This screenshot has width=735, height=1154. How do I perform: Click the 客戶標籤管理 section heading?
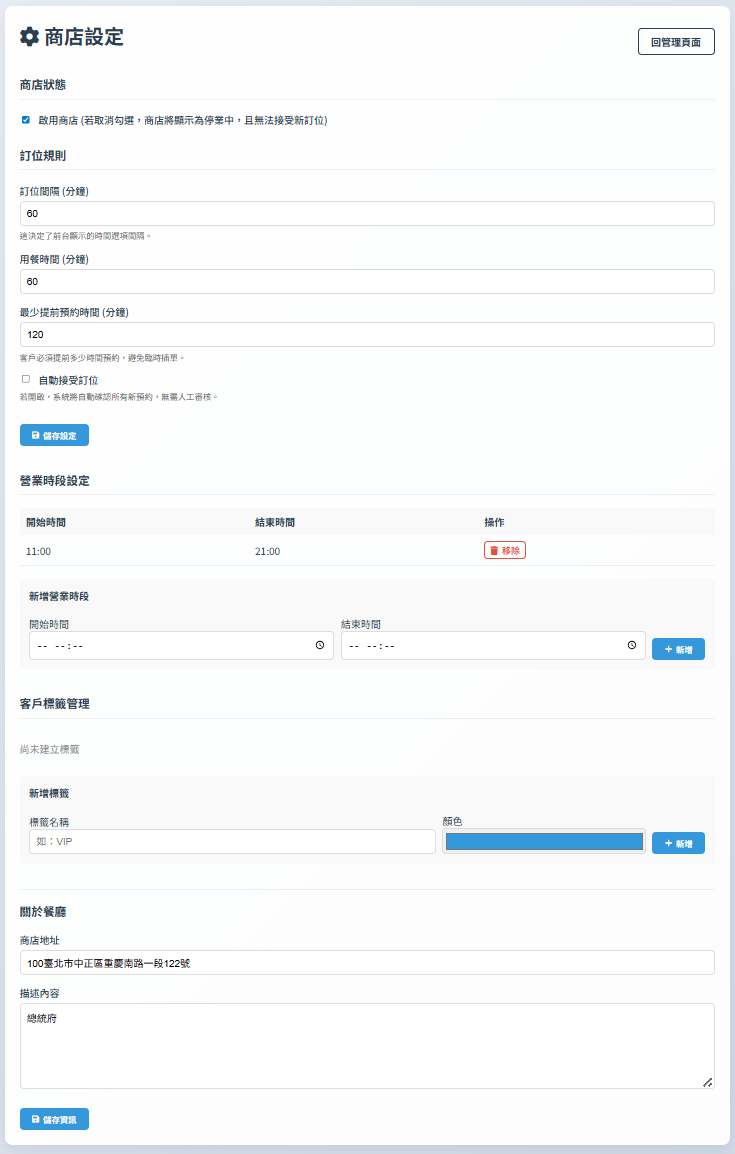[x=54, y=704]
